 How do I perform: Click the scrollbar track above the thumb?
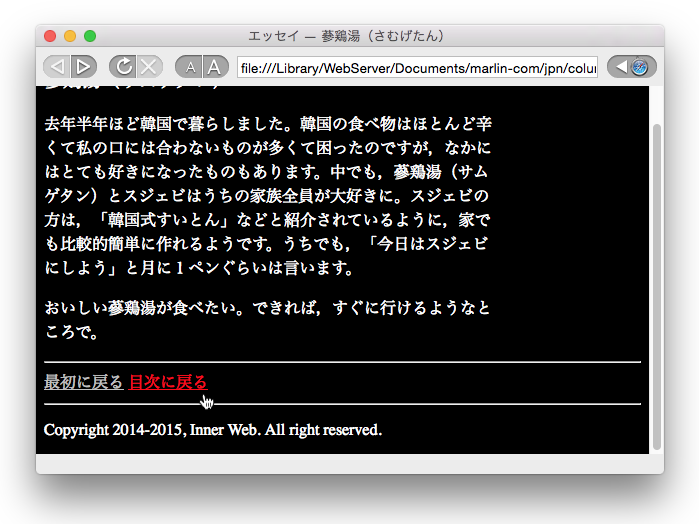tap(657, 105)
